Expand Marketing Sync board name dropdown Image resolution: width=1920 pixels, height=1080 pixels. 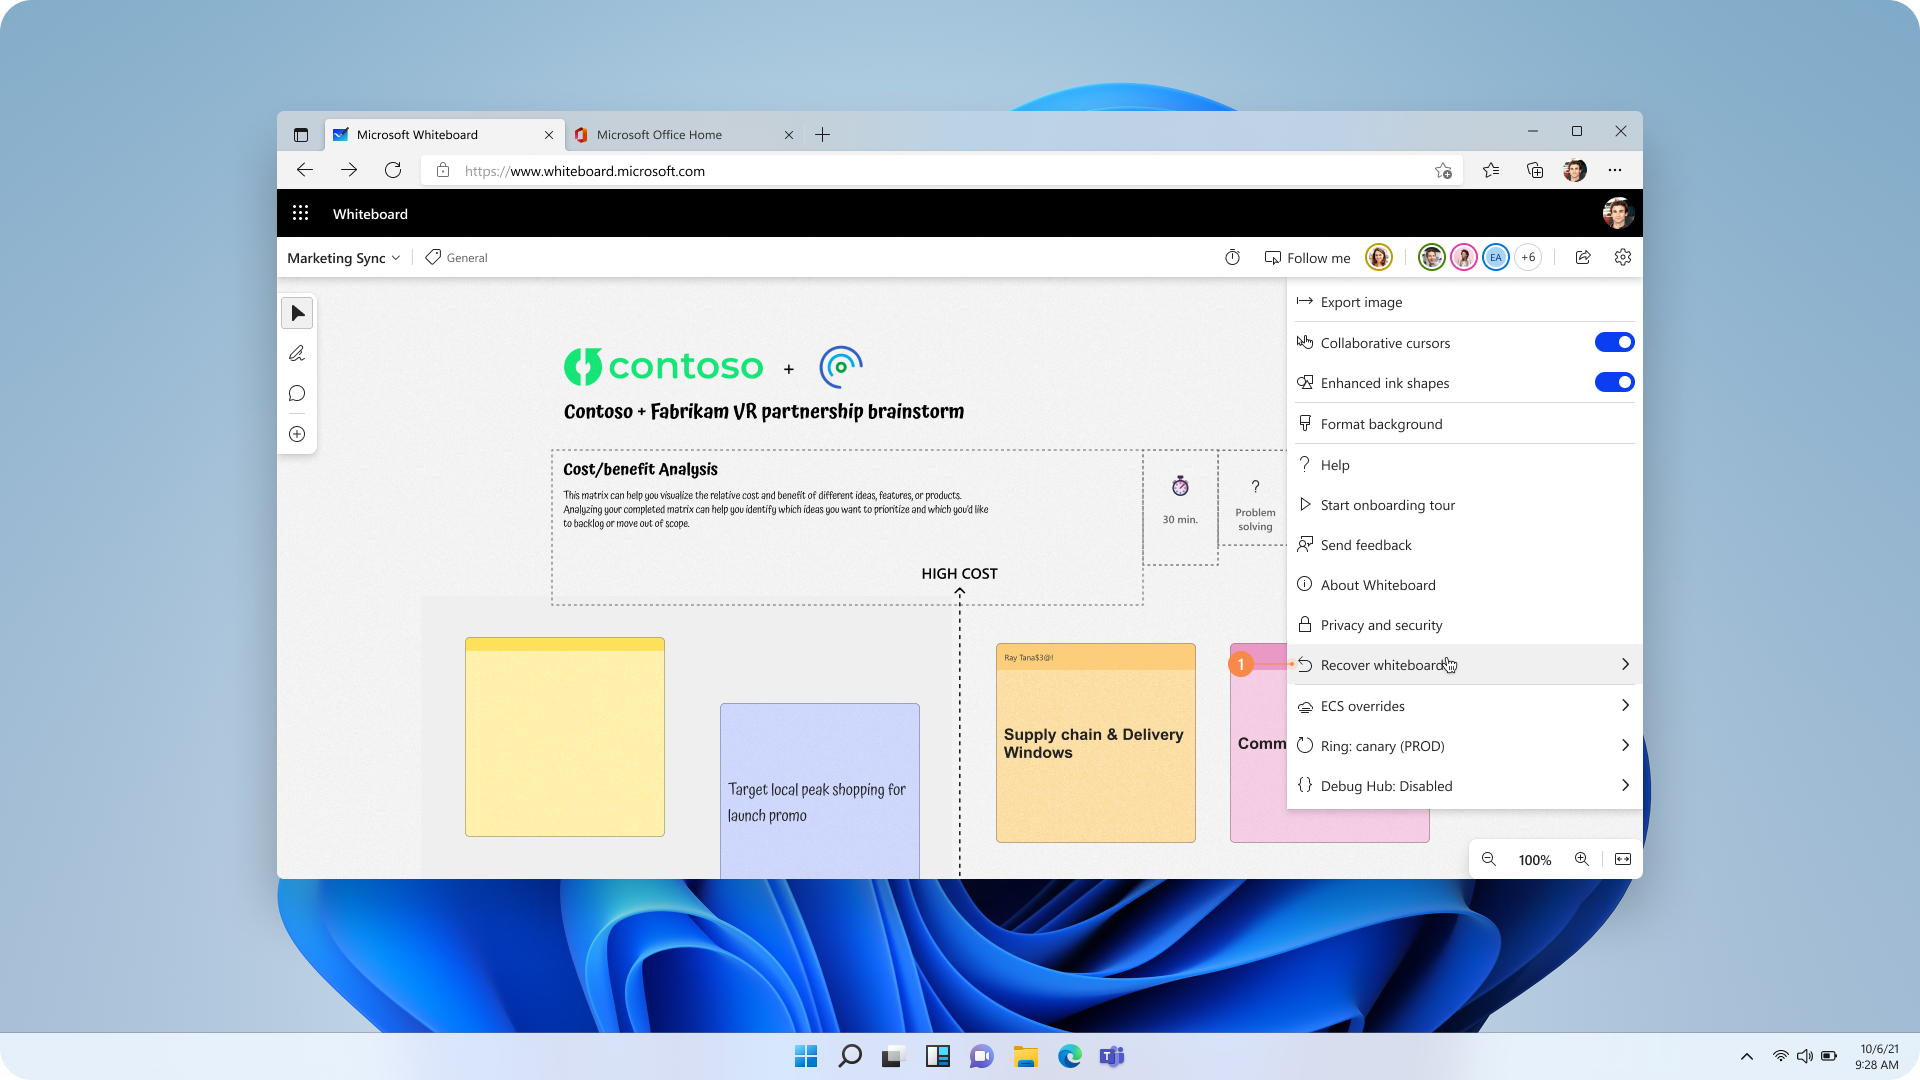[343, 258]
